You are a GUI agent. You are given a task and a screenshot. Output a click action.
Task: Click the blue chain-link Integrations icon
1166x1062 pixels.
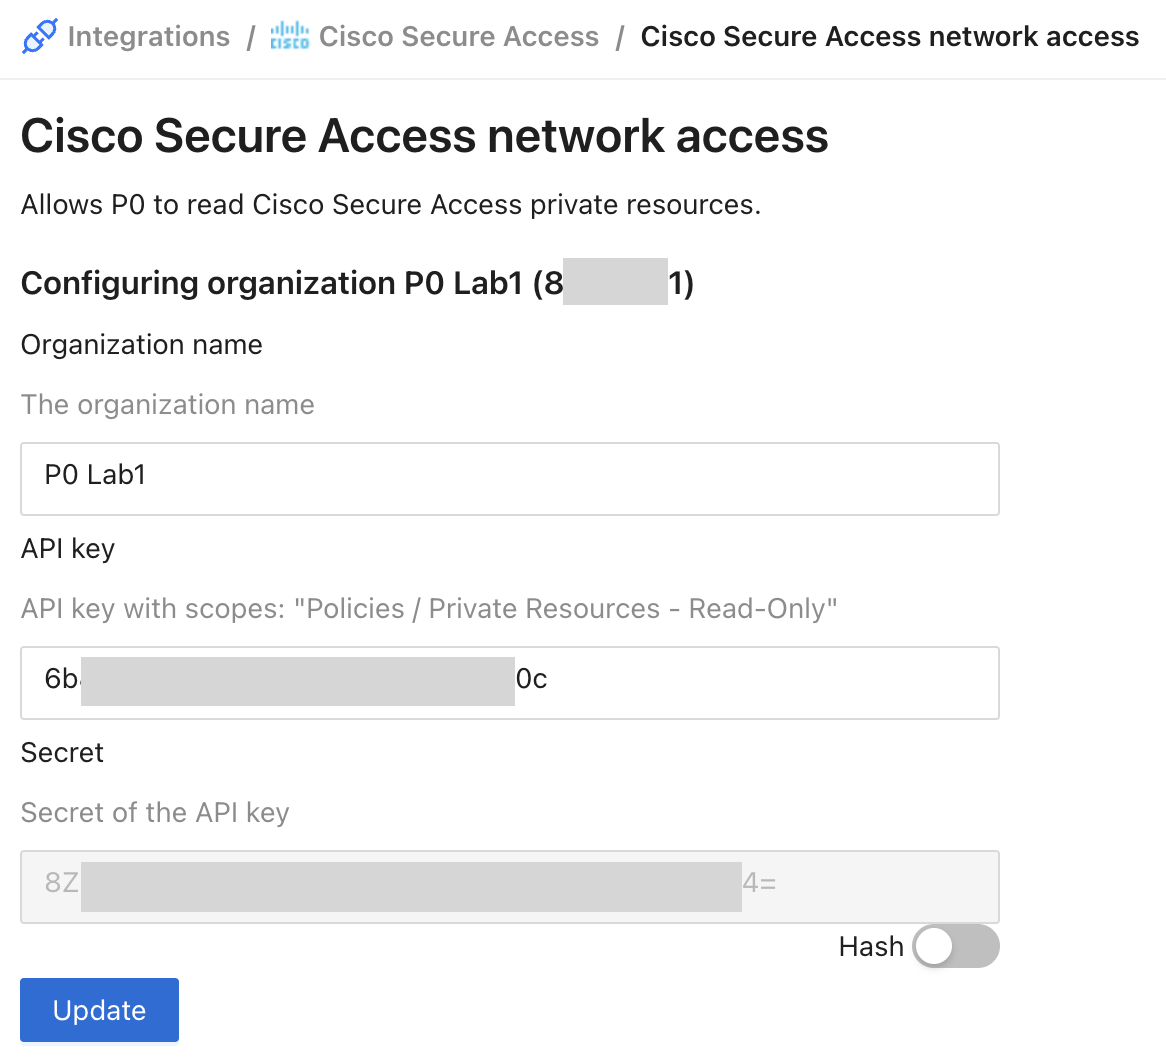pos(38,36)
